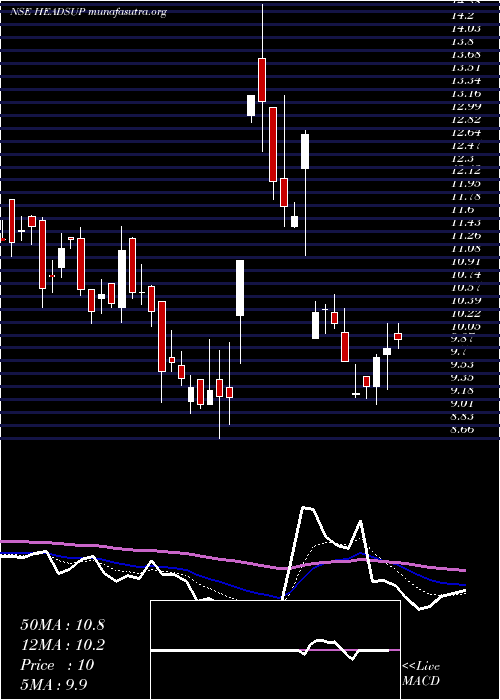This screenshot has height=700, width=500.
Task: Click the 11.78 price axis label
Action: point(466,196)
